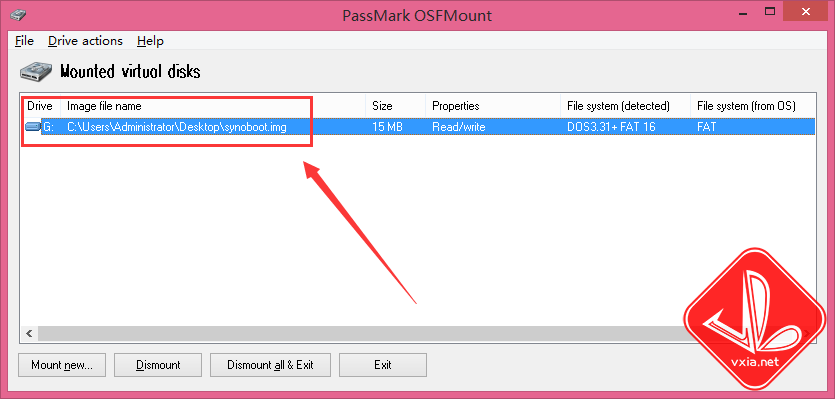Click the left scroll arrow of horizontal scrollbar

(x=29, y=333)
